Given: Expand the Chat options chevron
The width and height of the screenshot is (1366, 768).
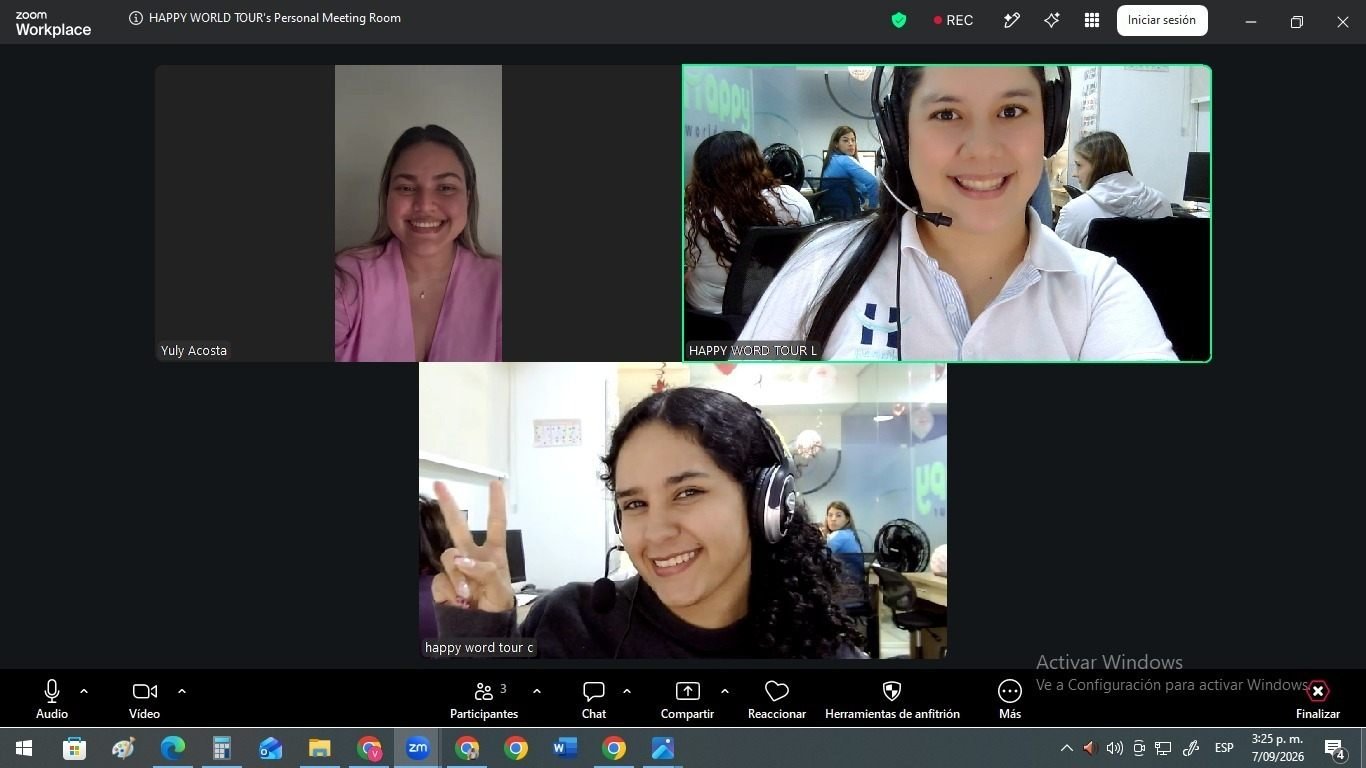Looking at the screenshot, I should pyautogui.click(x=627, y=691).
